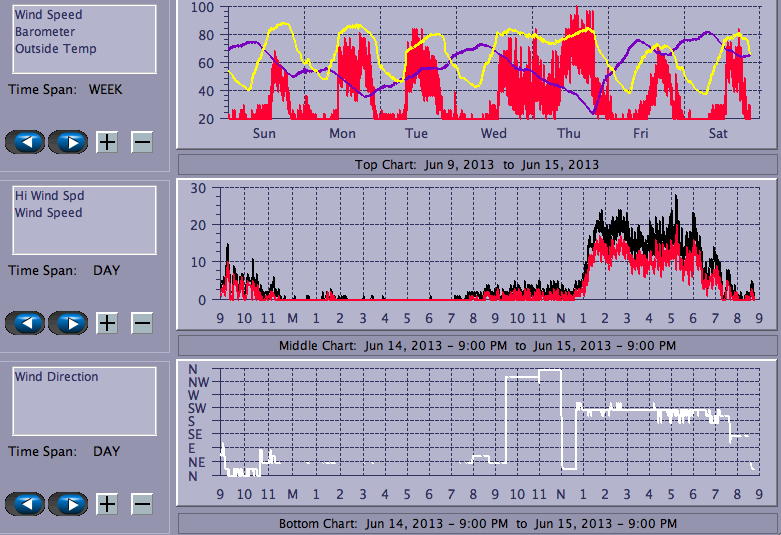The width and height of the screenshot is (781, 535).
Task: Advance middle chart forward one day
Action: click(68, 323)
